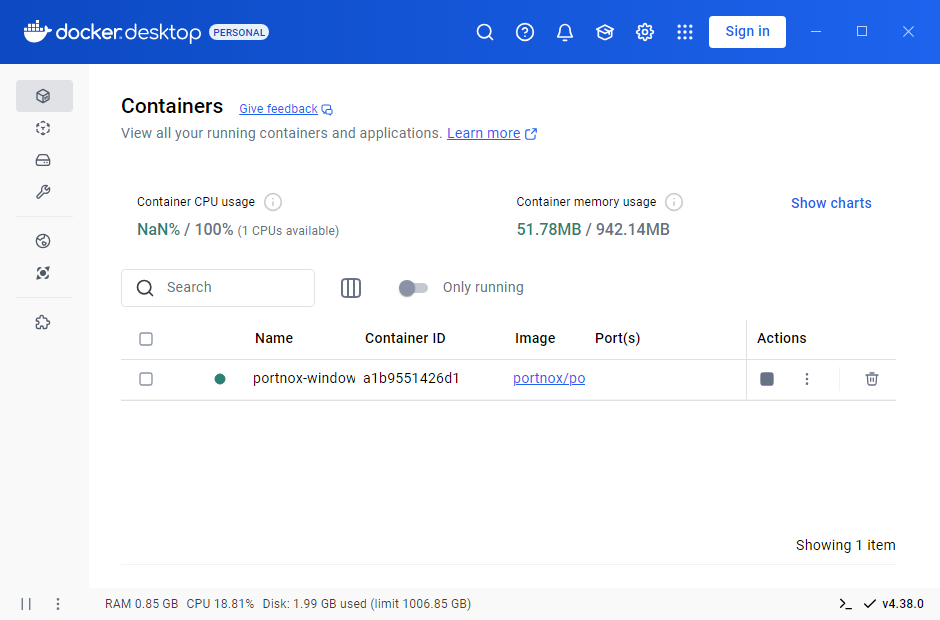Click the RAM 0.85 GB status entry
The height and width of the screenshot is (620, 940).
141,604
